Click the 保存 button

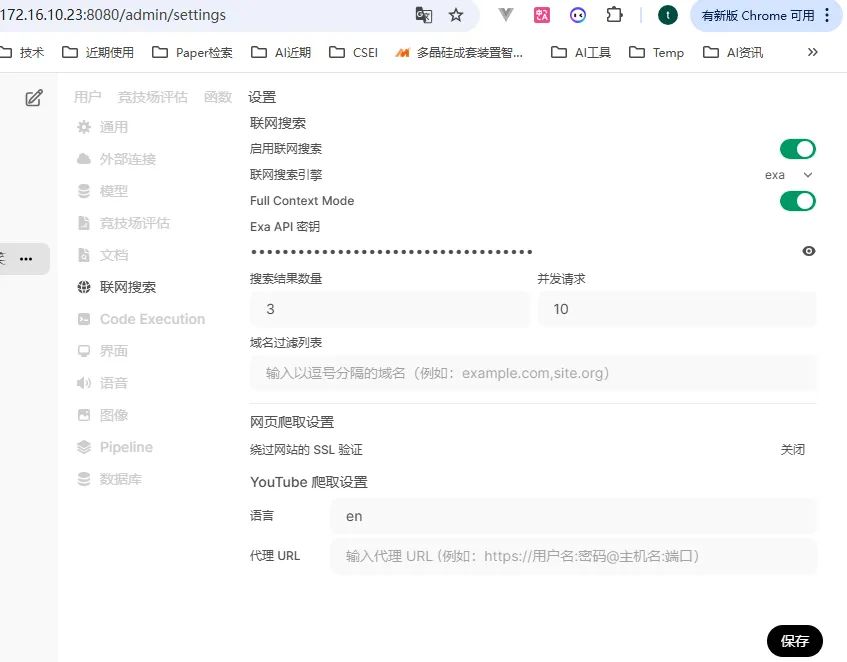(795, 641)
